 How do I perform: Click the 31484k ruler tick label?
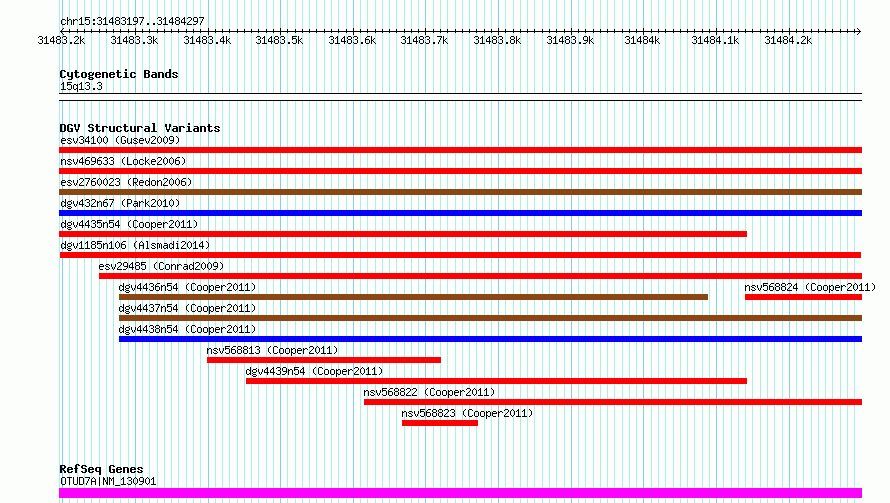pyautogui.click(x=643, y=40)
